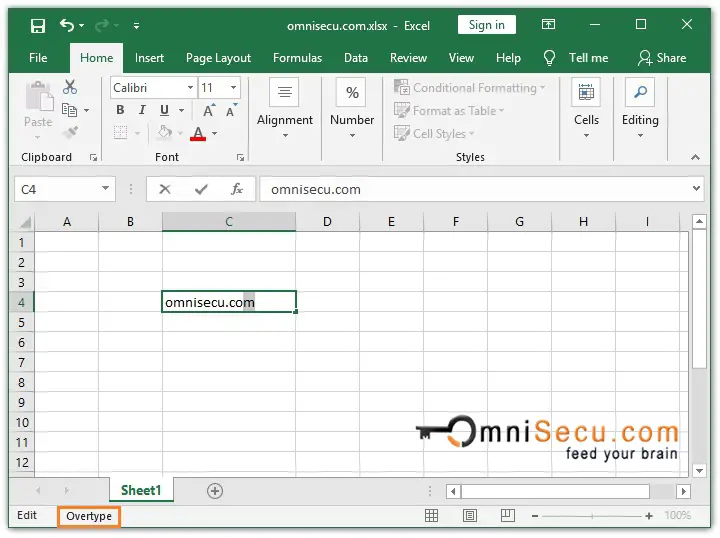Click the Fill Color bucket icon

click(164, 133)
